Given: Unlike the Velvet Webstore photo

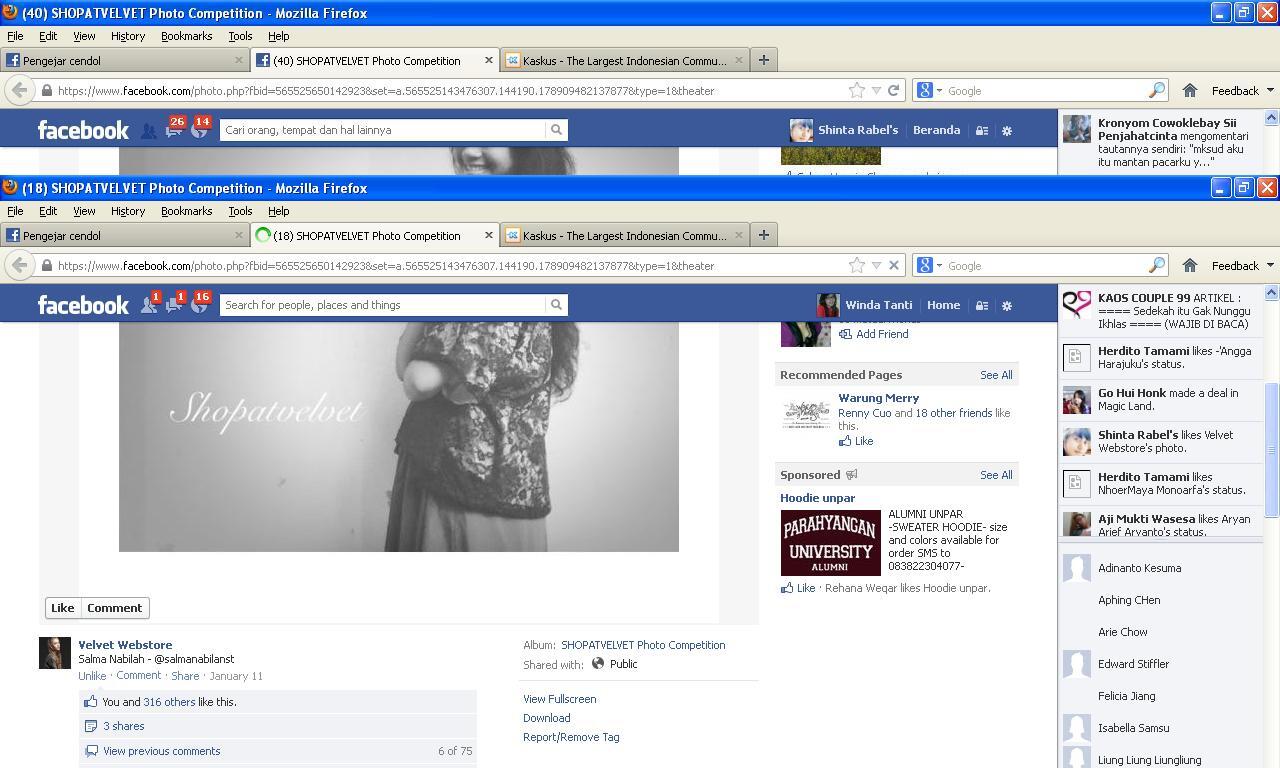Looking at the screenshot, I should (x=92, y=676).
